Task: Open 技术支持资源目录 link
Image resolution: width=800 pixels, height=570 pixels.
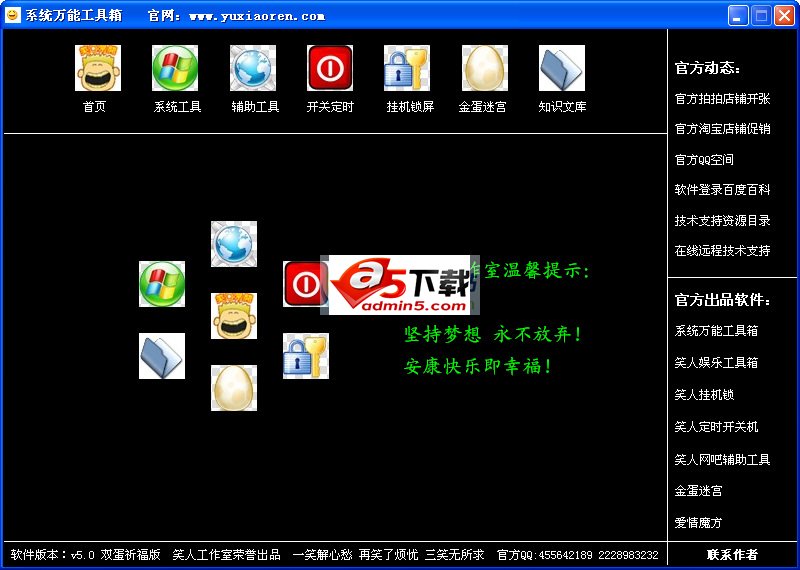Action: pos(722,220)
